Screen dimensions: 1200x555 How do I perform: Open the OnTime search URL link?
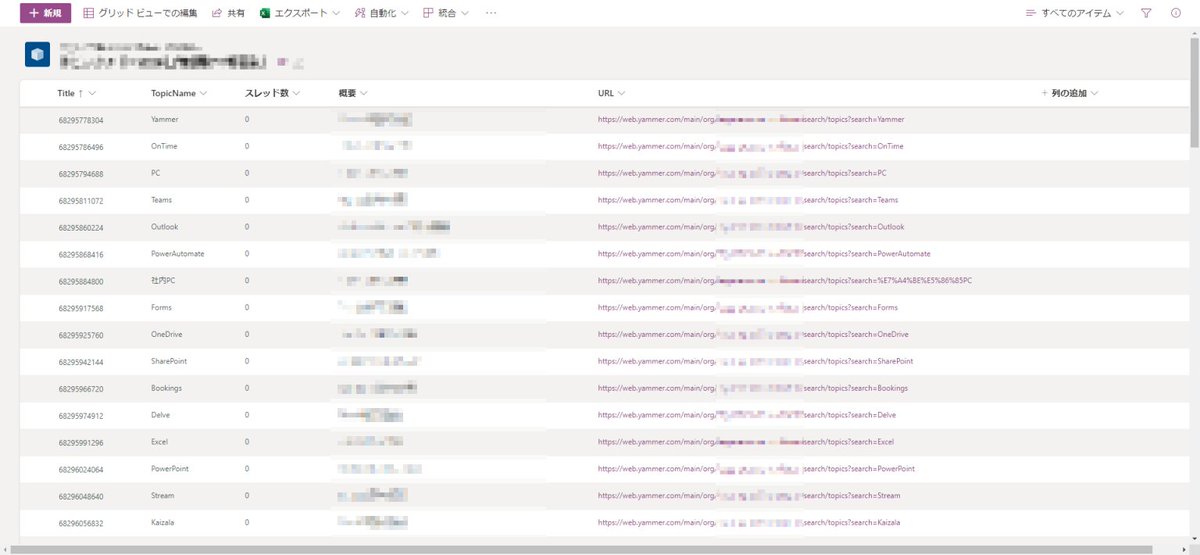coord(750,146)
